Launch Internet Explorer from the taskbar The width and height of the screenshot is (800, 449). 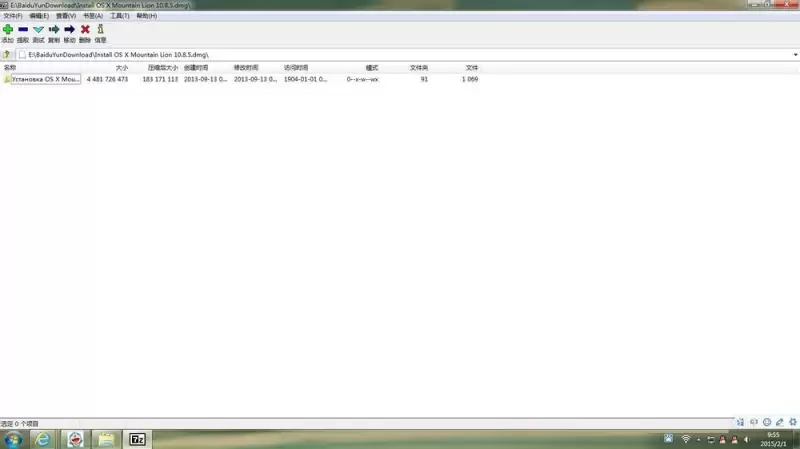pyautogui.click(x=43, y=439)
